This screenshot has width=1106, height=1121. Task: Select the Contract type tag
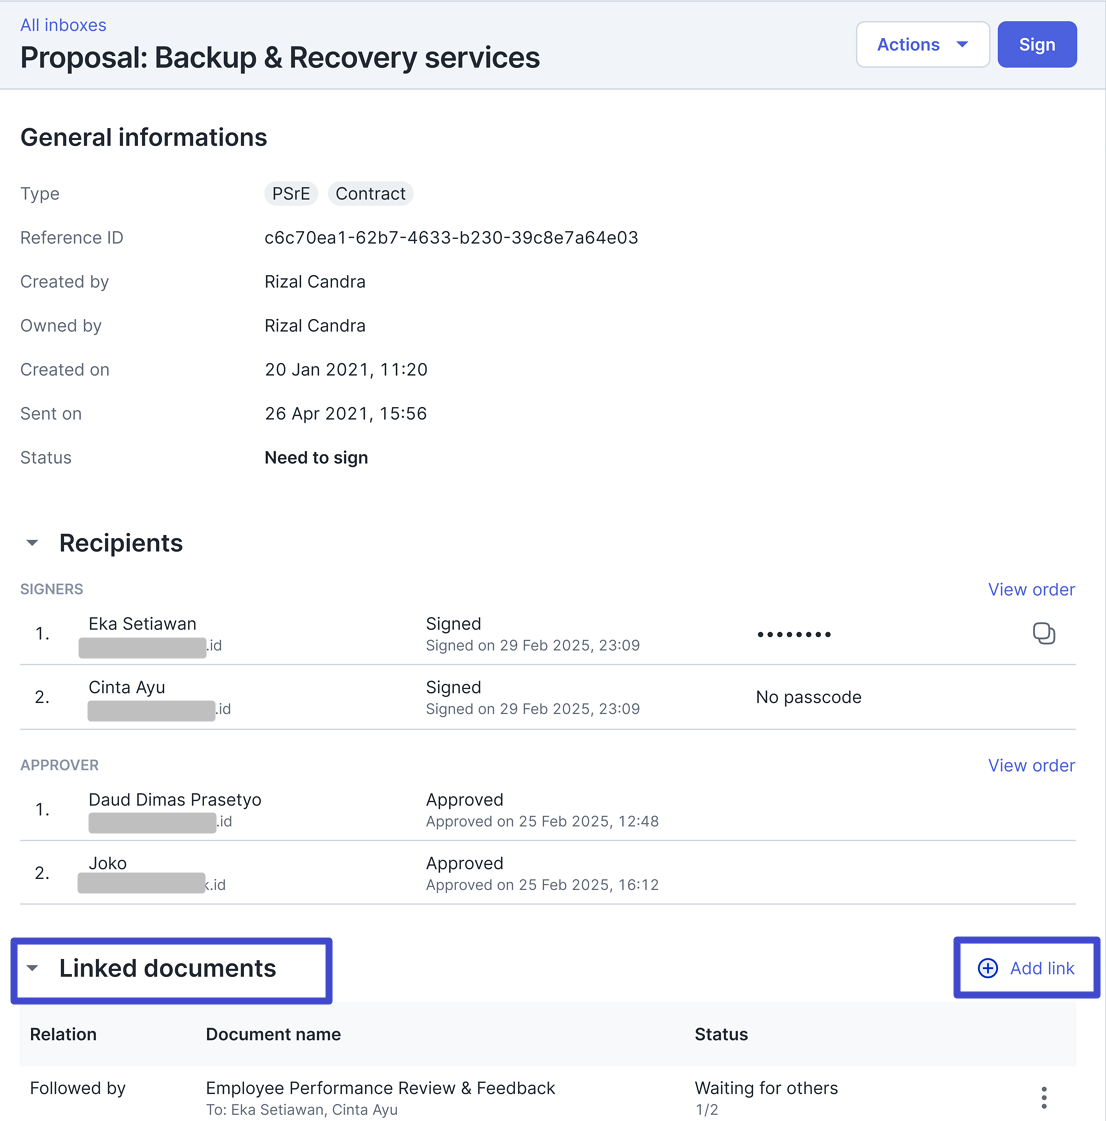click(x=370, y=194)
